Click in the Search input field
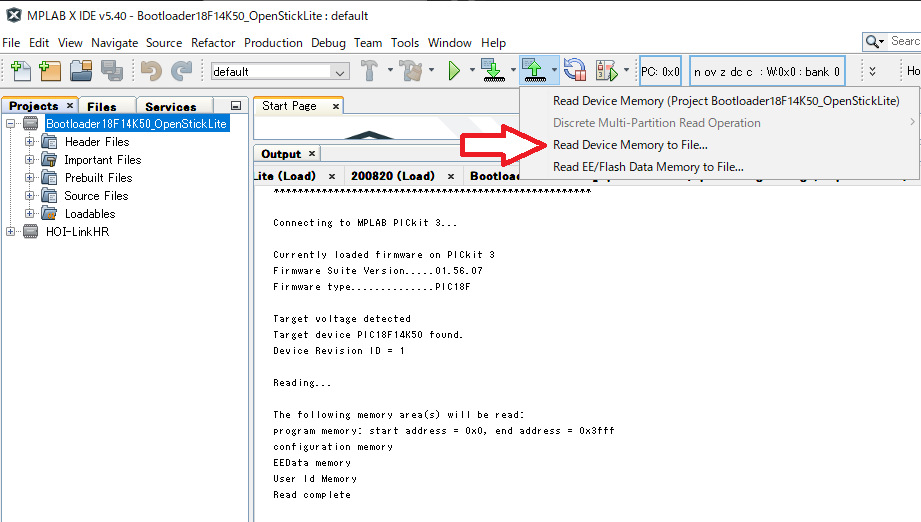921x522 pixels. click(x=905, y=41)
